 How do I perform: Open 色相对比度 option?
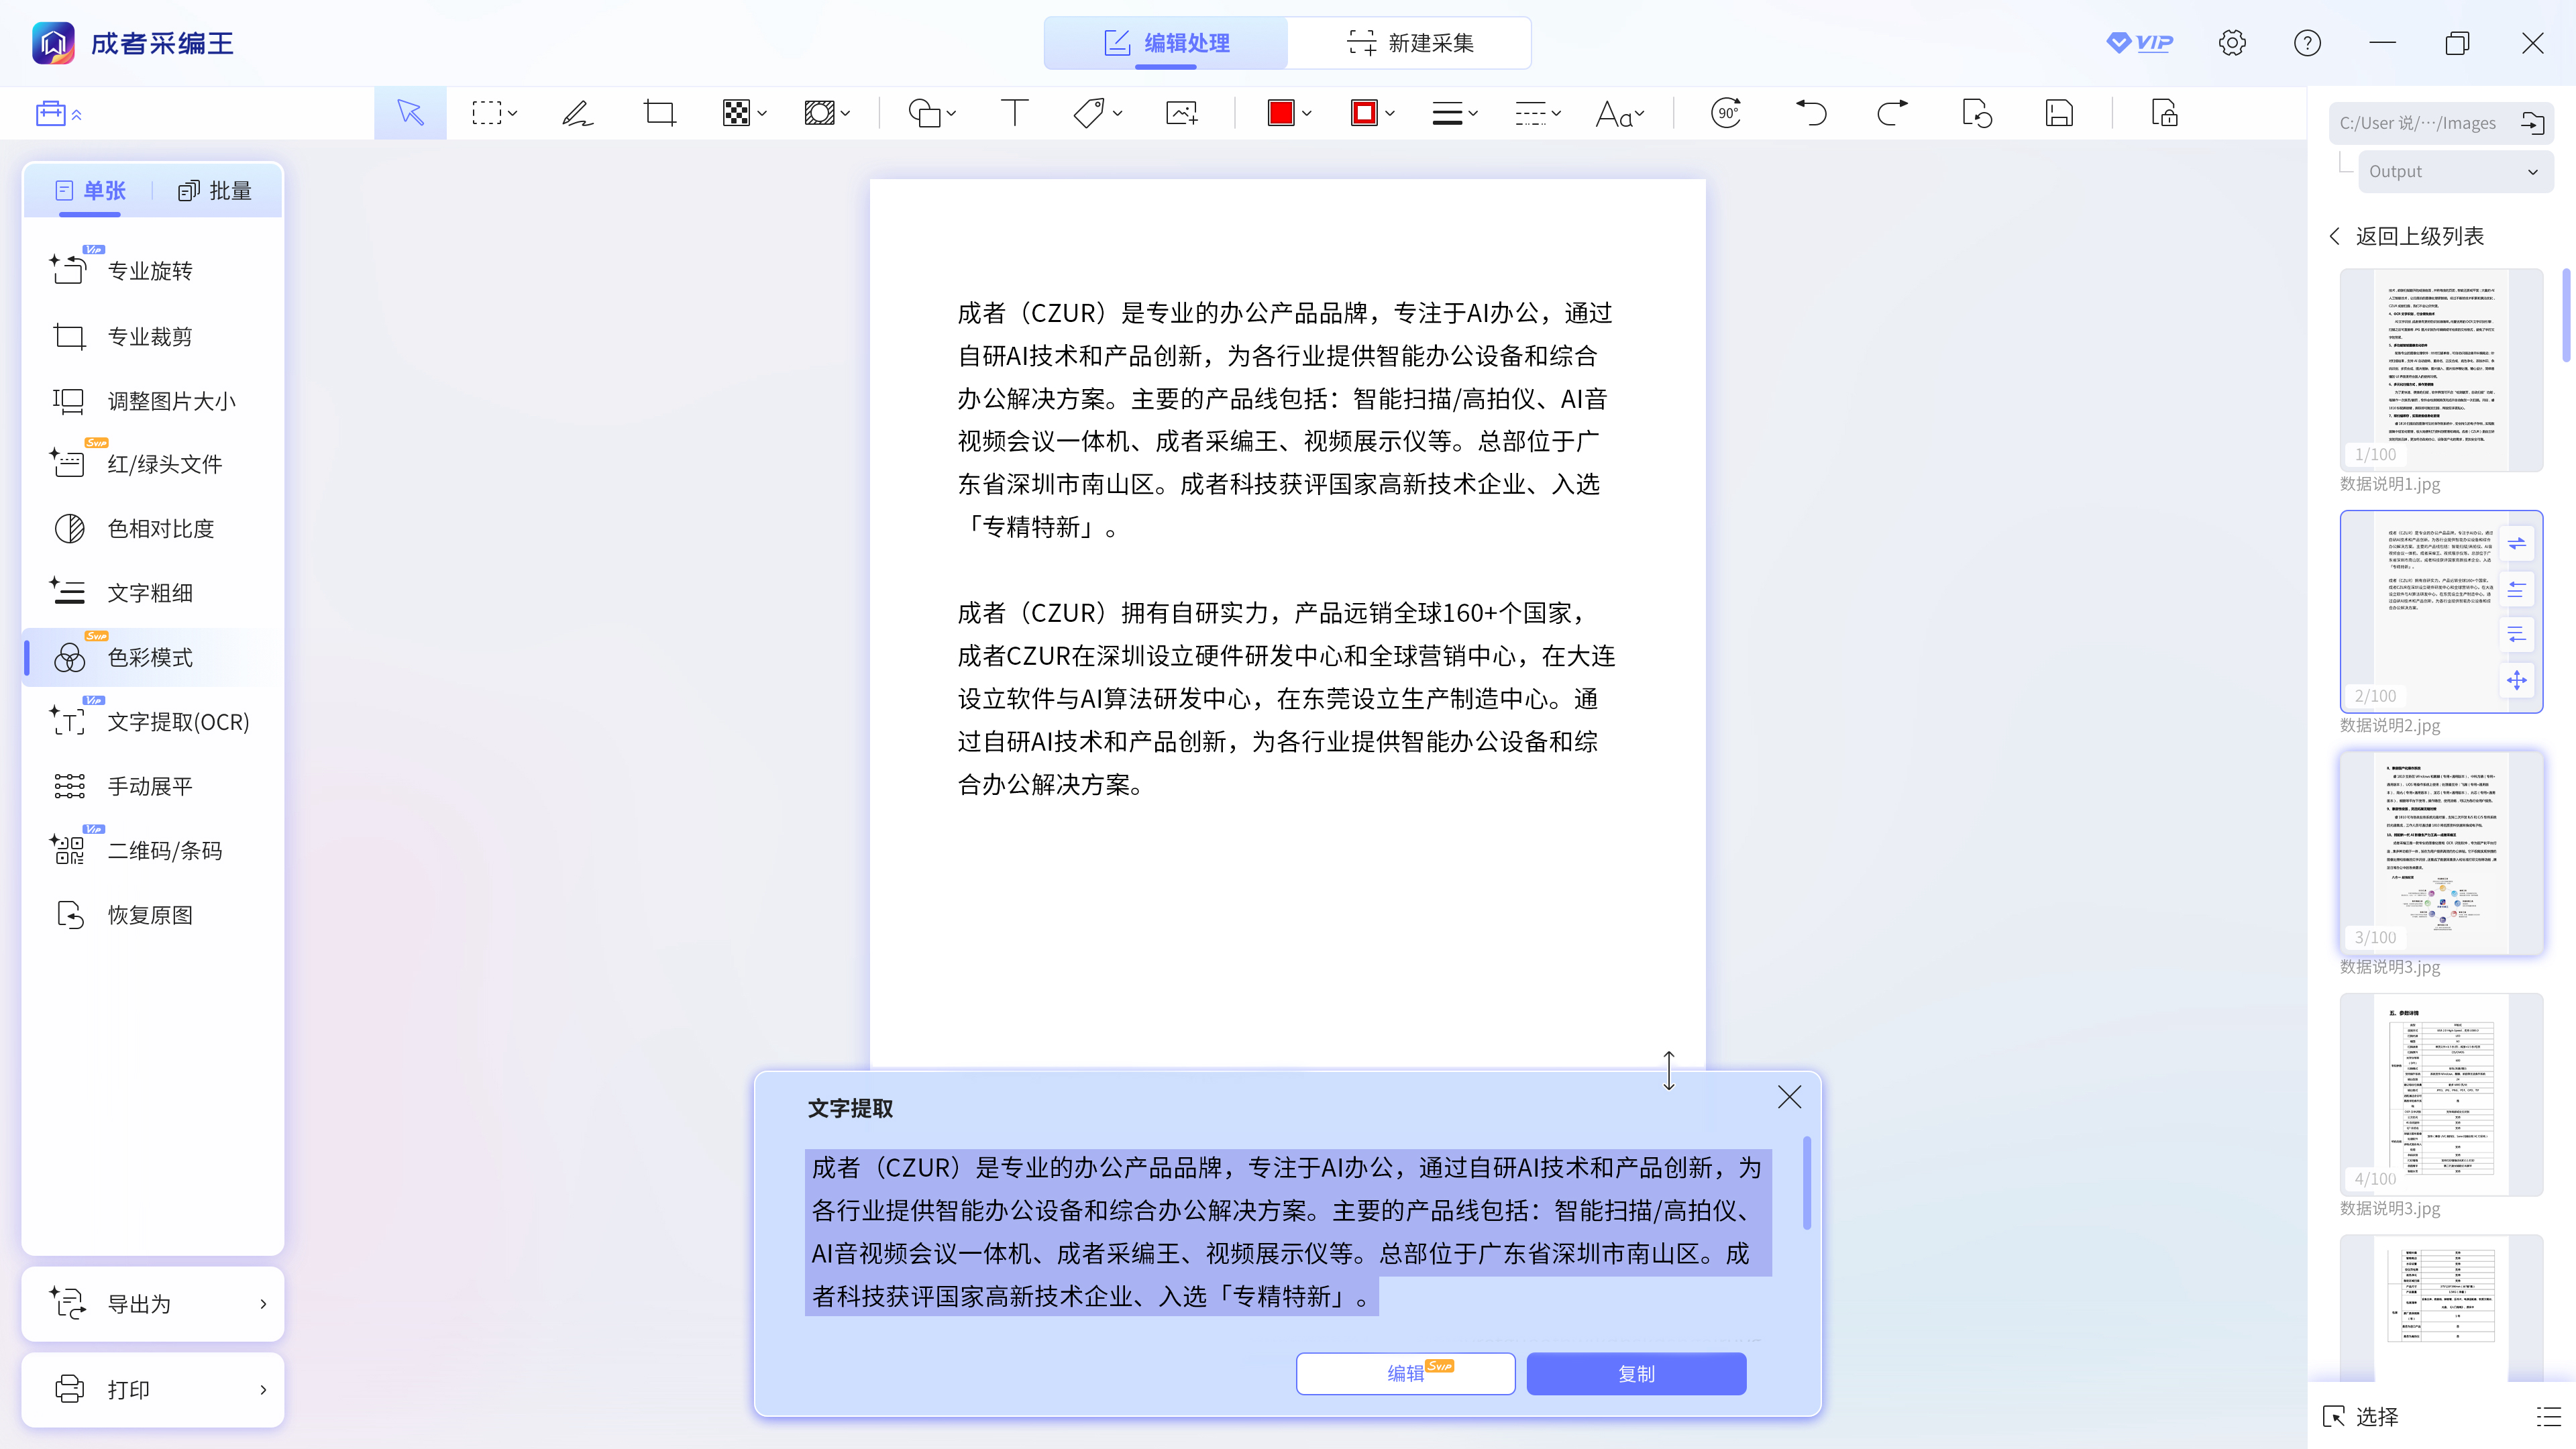coord(153,529)
